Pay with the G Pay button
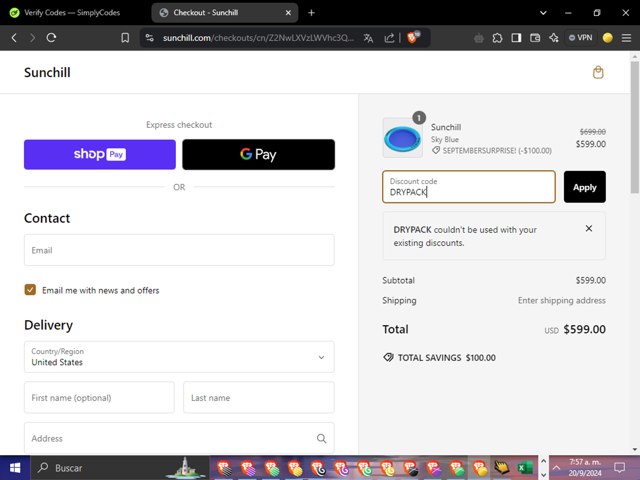The width and height of the screenshot is (640, 480). coord(258,154)
